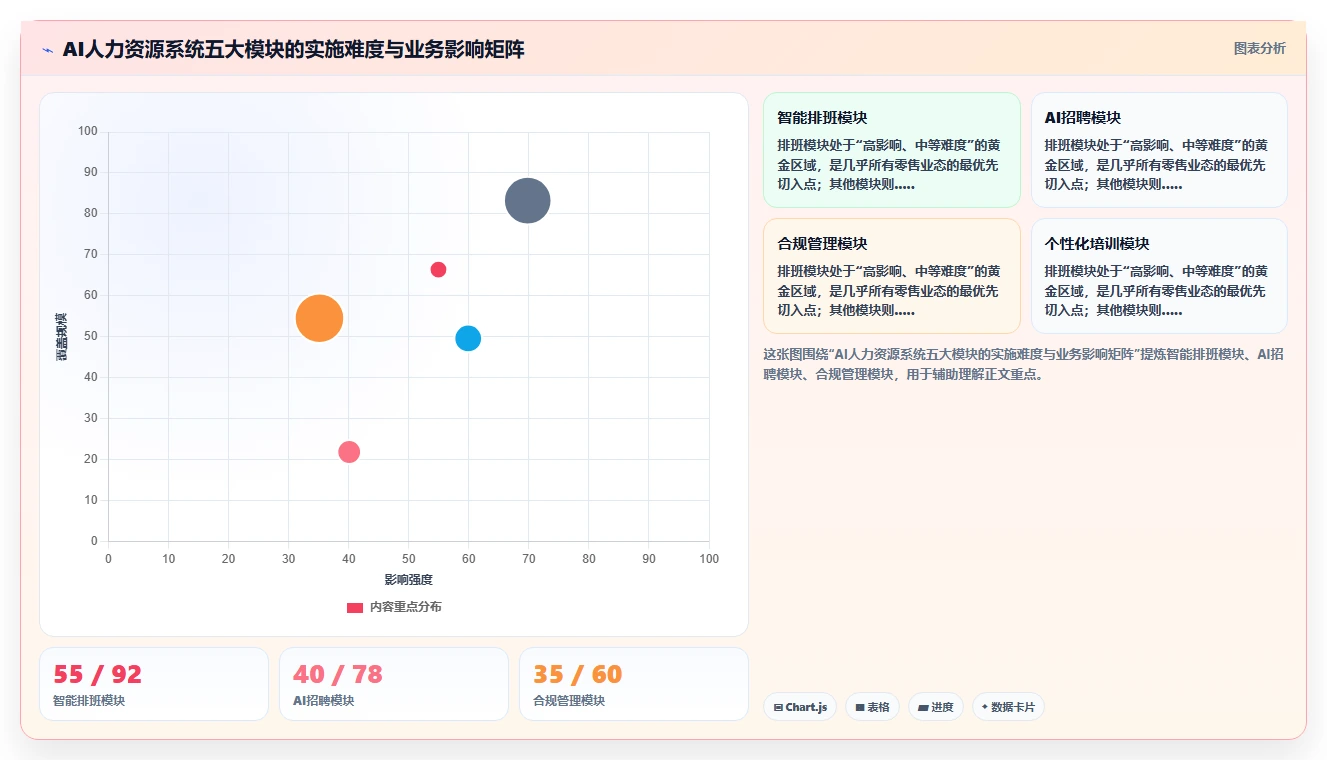The image size is (1327, 760).
Task: Click the 合规管理模块 label under 35 / 60
Action: [569, 701]
